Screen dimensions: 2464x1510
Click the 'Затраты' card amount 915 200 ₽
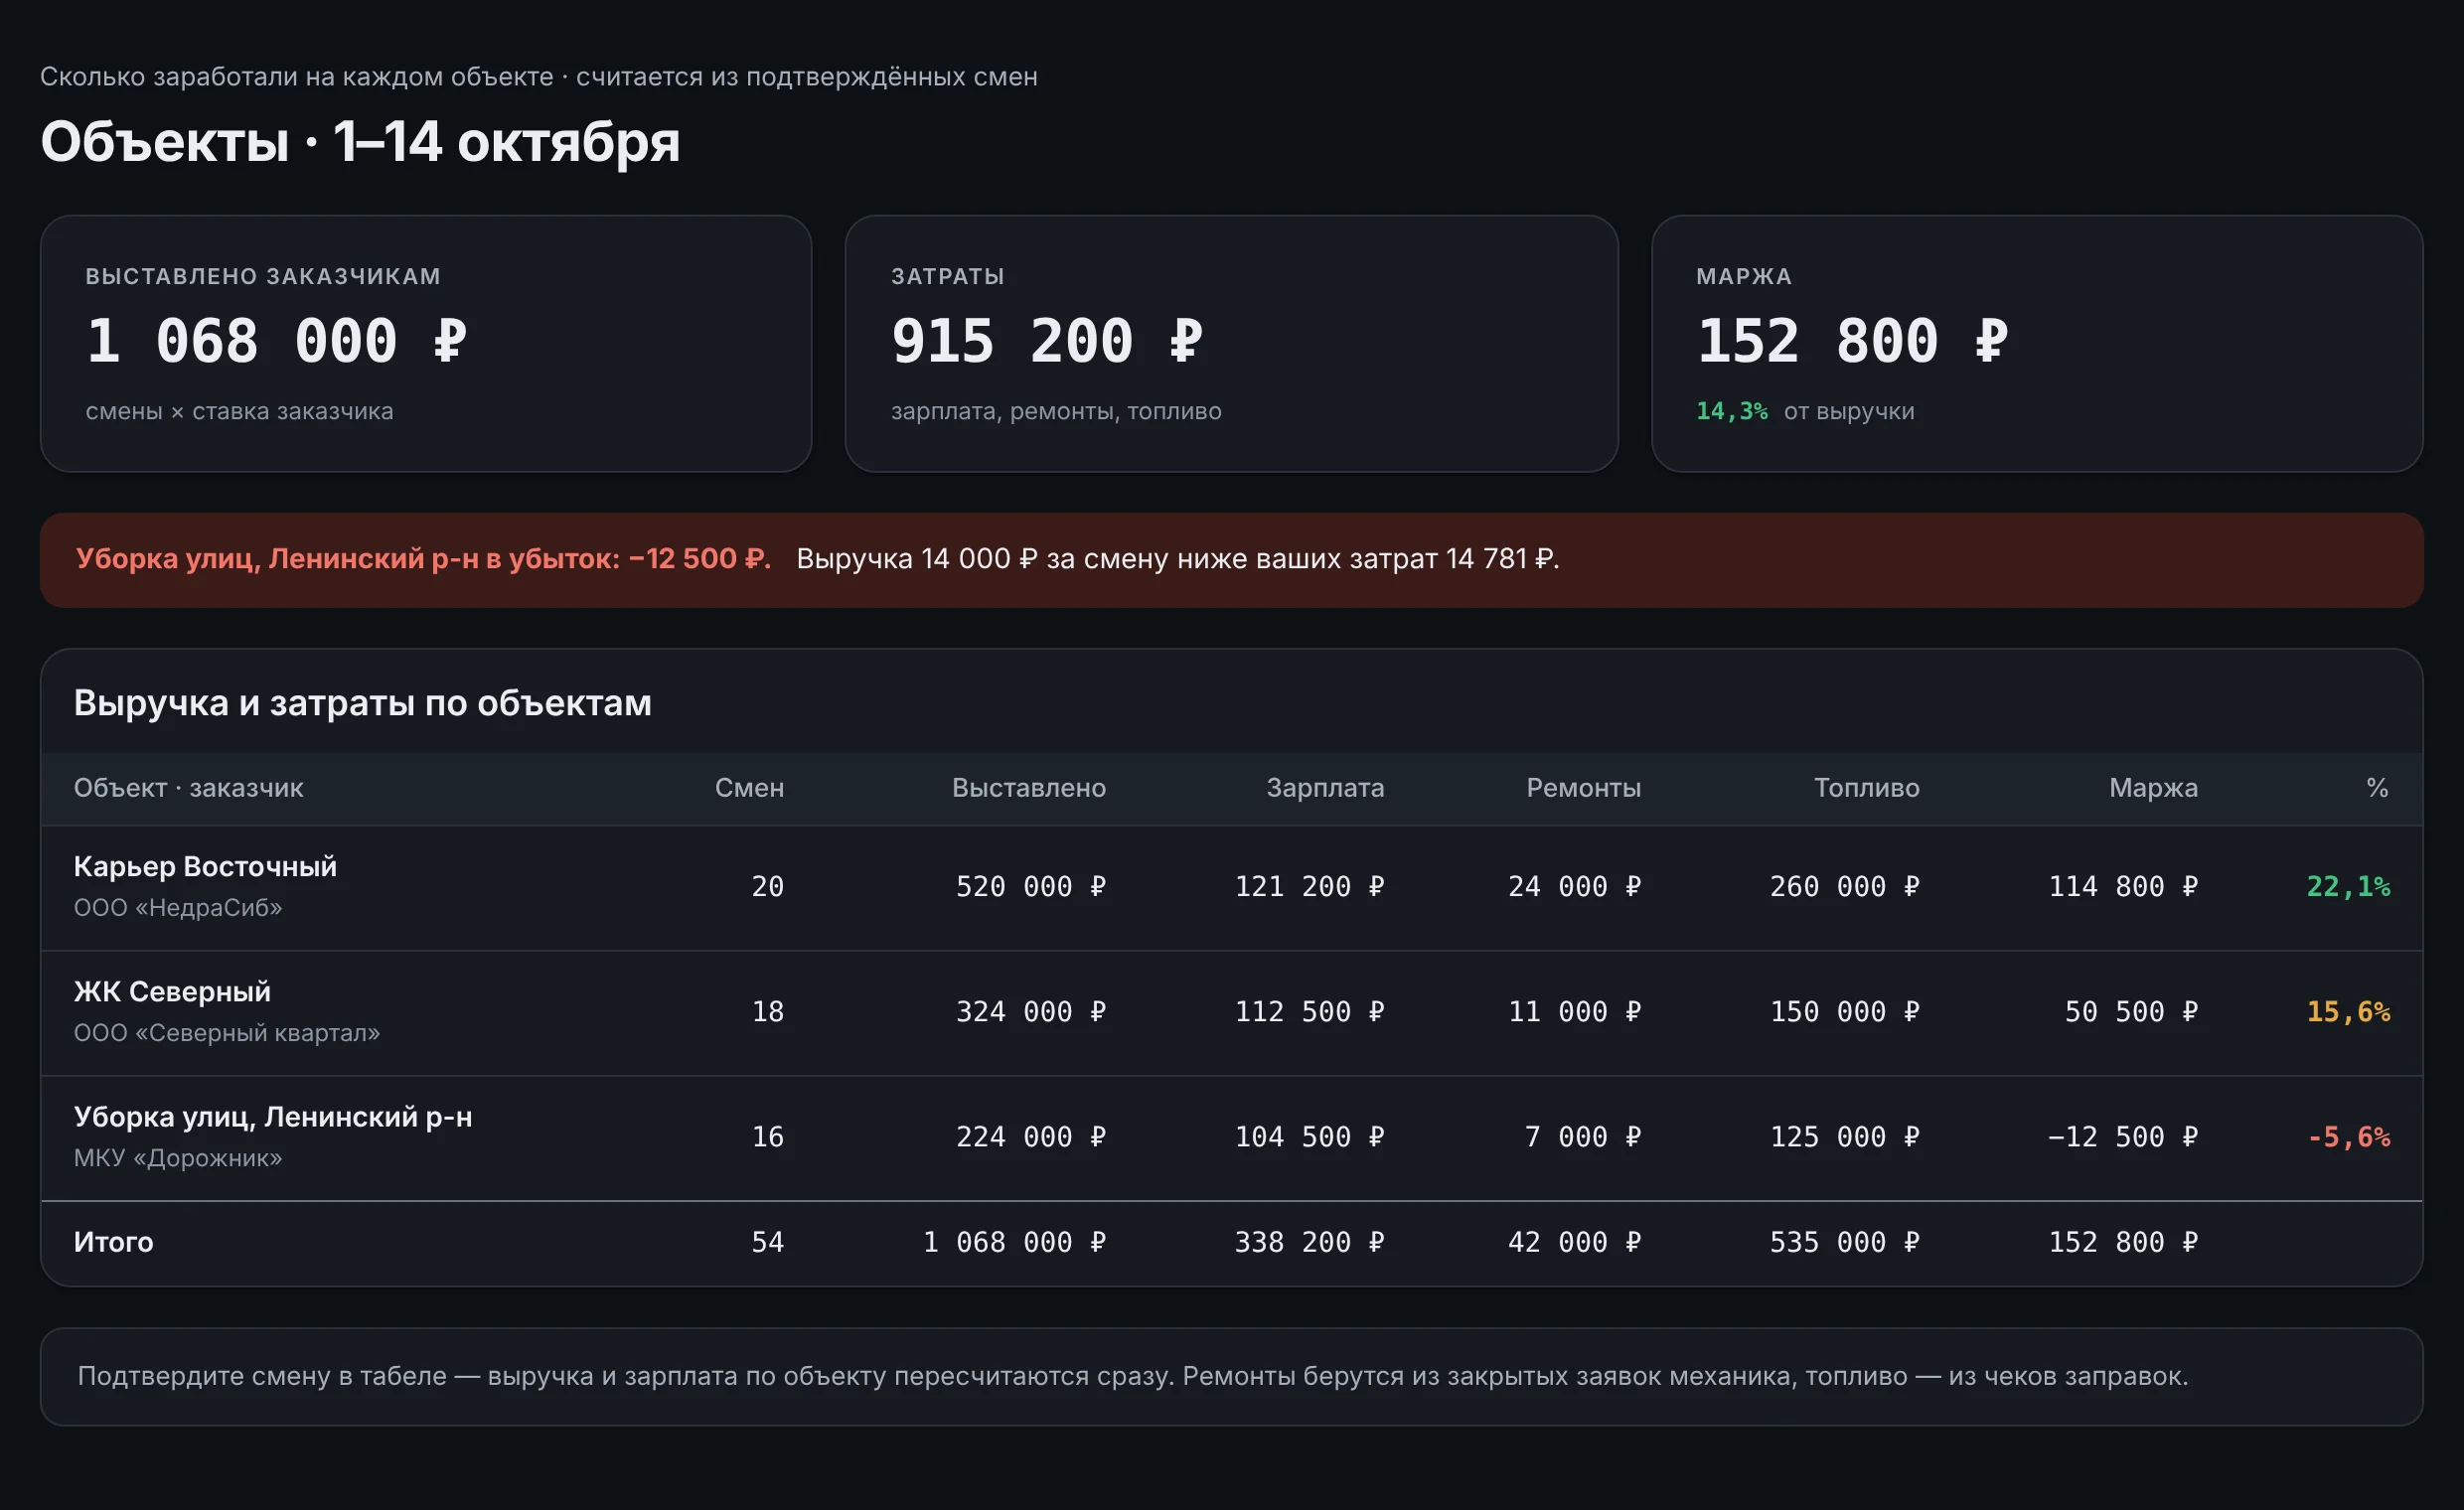coord(1047,341)
